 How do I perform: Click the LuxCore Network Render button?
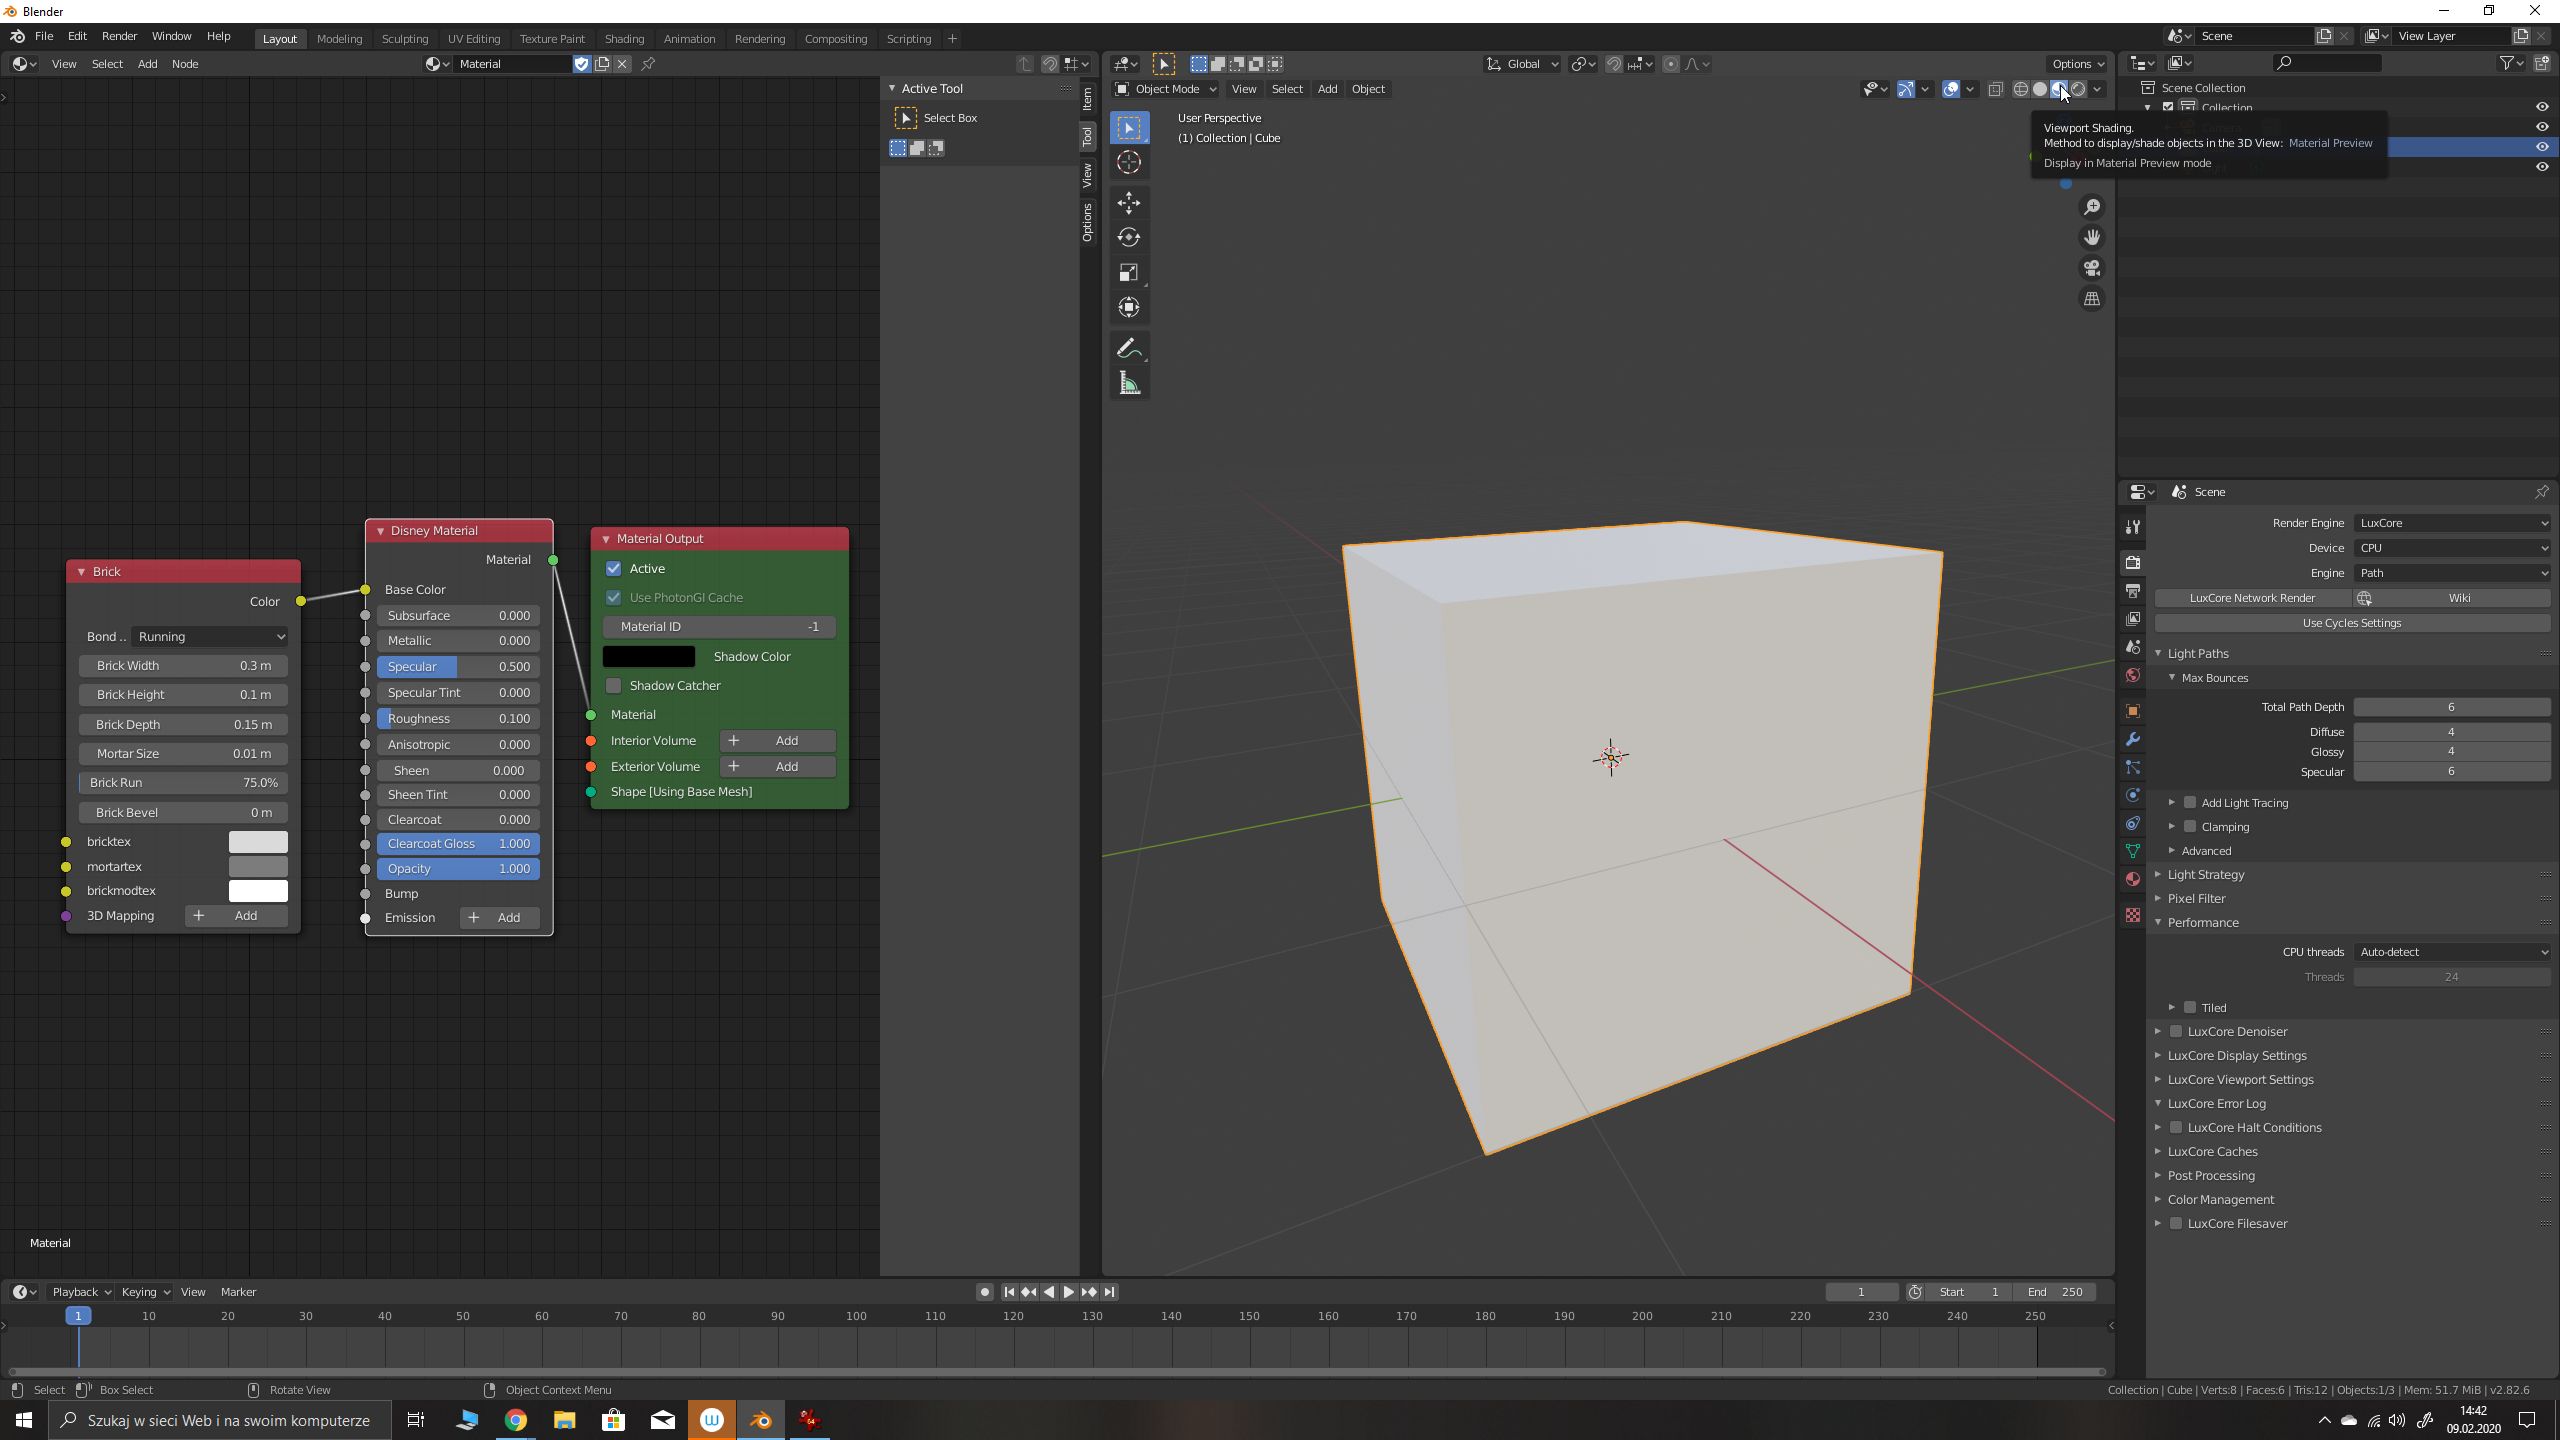click(x=2252, y=598)
